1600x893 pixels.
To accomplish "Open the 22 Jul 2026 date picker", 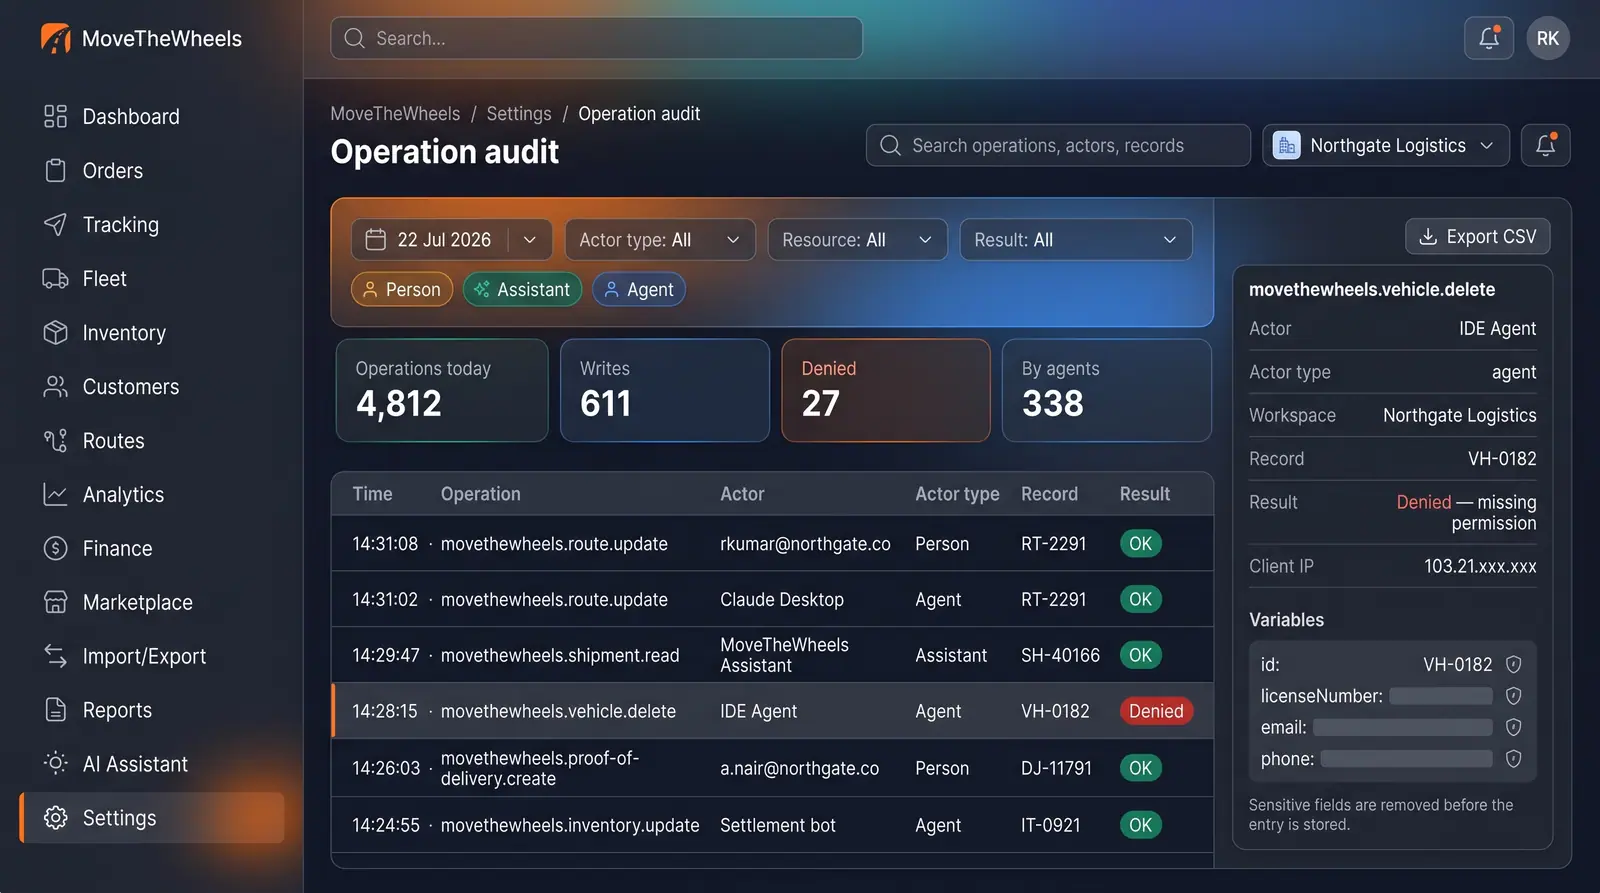I will coord(452,240).
